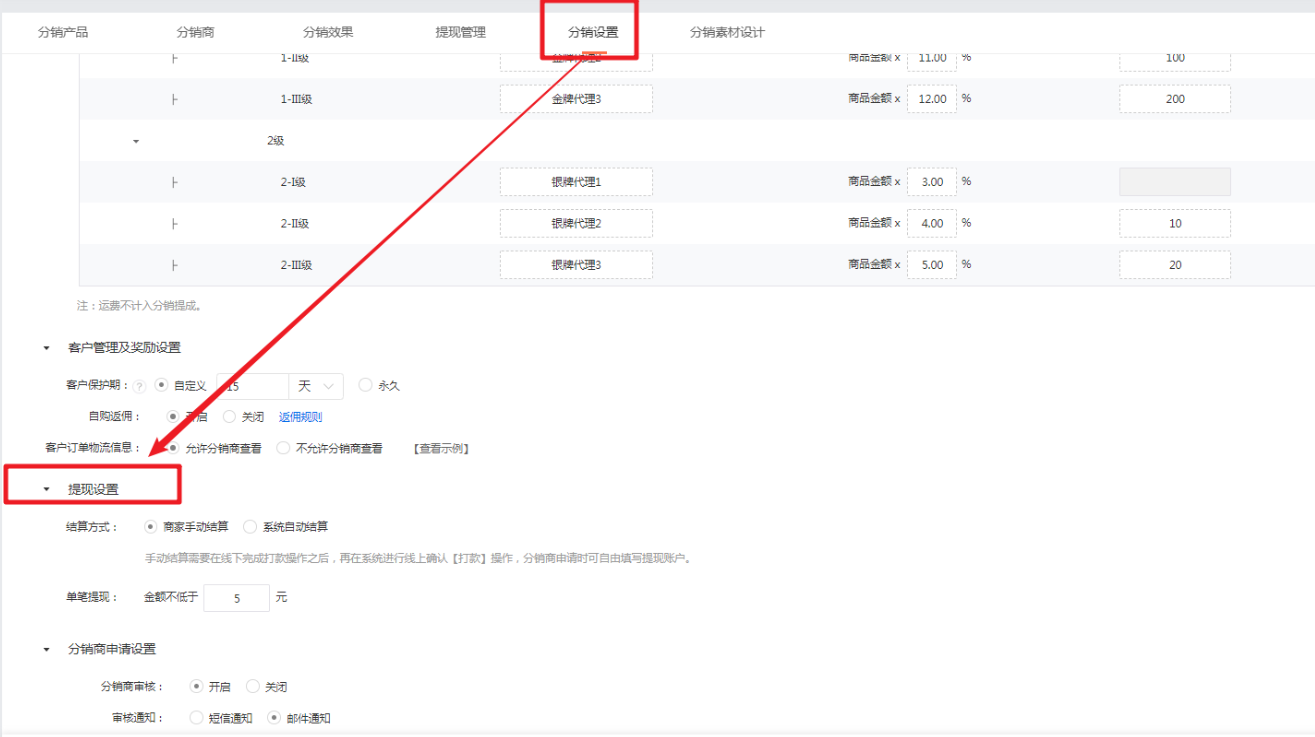The image size is (1315, 737).
Task: Click the 2-III级 commission percentage field
Action: [932, 265]
